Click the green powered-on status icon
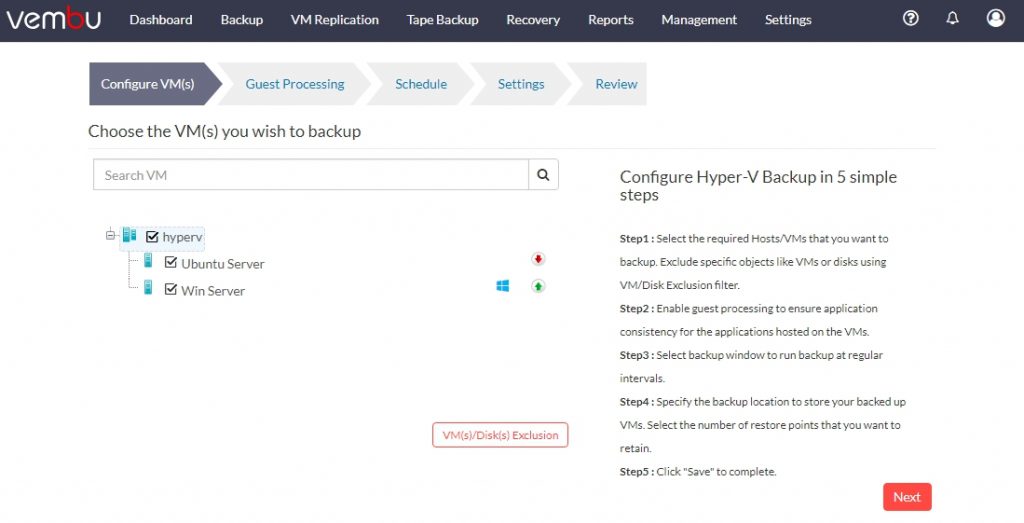Viewport: 1024px width, 523px height. pos(538,286)
